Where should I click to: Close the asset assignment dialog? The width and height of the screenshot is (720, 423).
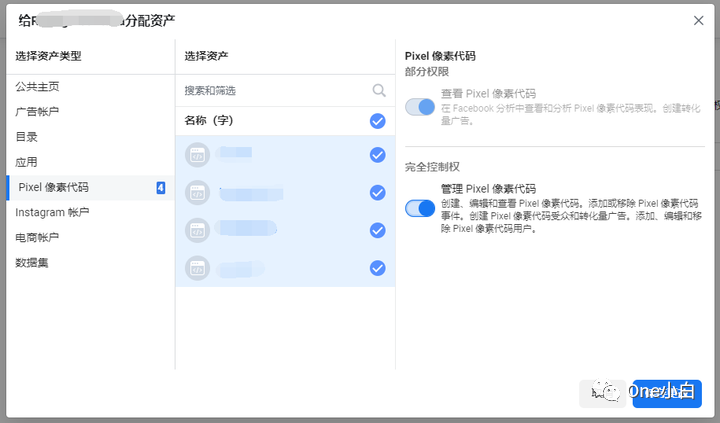pyautogui.click(x=698, y=21)
